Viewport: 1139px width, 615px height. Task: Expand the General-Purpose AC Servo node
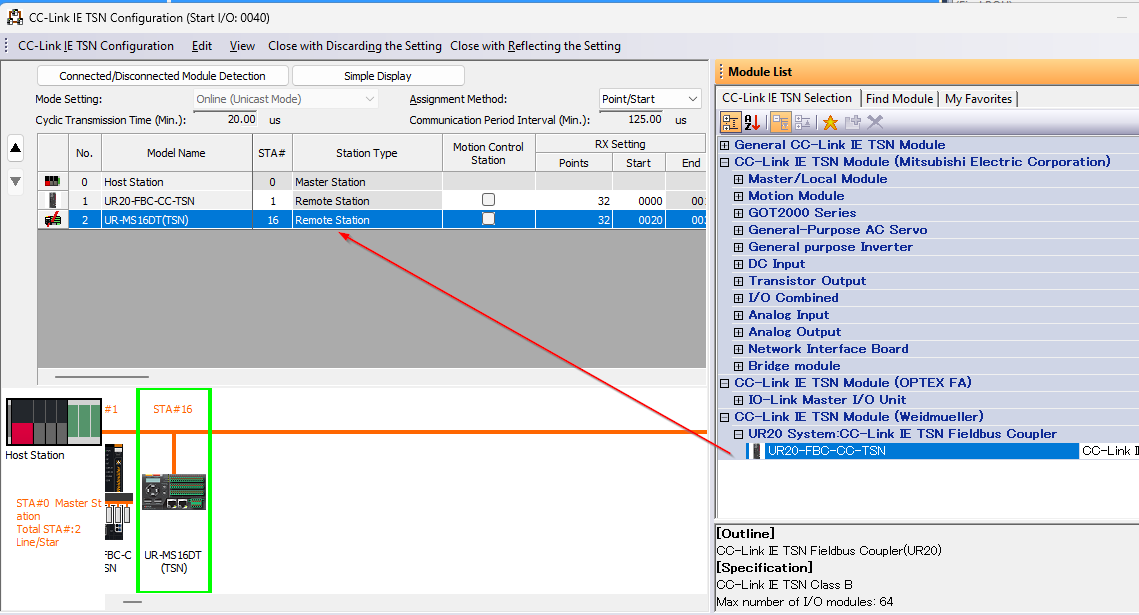coord(738,230)
